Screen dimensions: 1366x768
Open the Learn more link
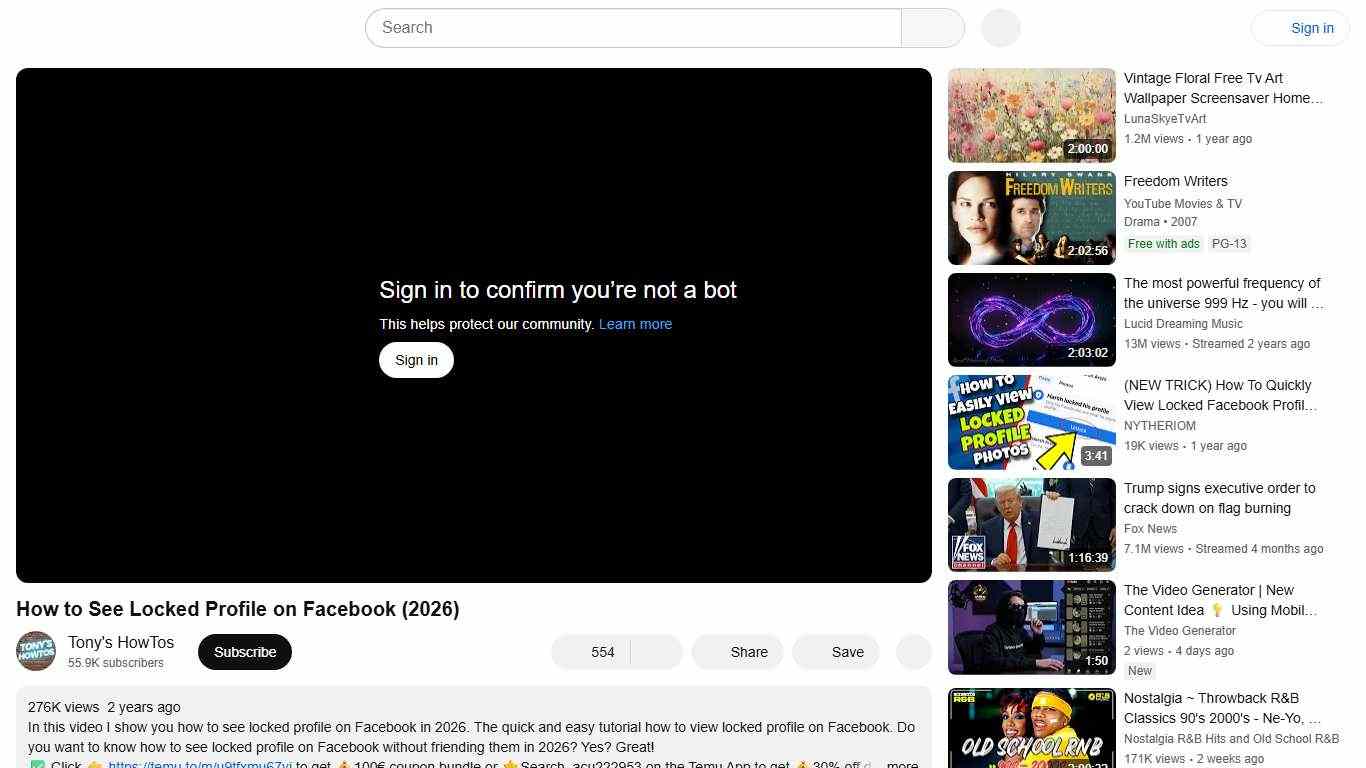(x=634, y=323)
